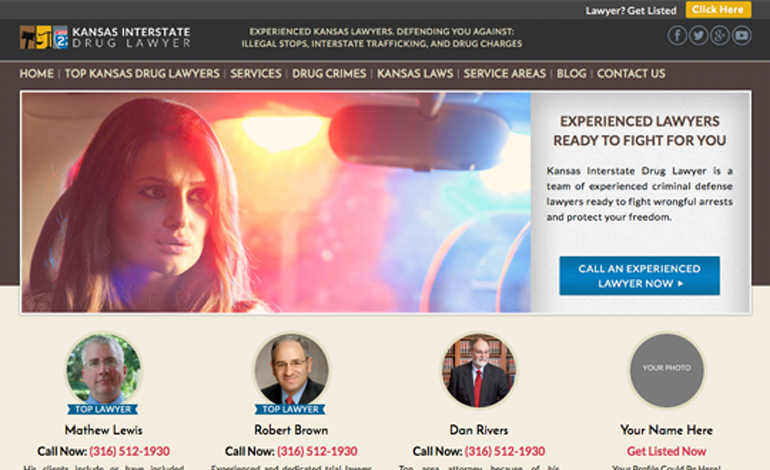
Task: Click Top Lawyer badge under Mathew Lewis
Action: pyautogui.click(x=103, y=409)
